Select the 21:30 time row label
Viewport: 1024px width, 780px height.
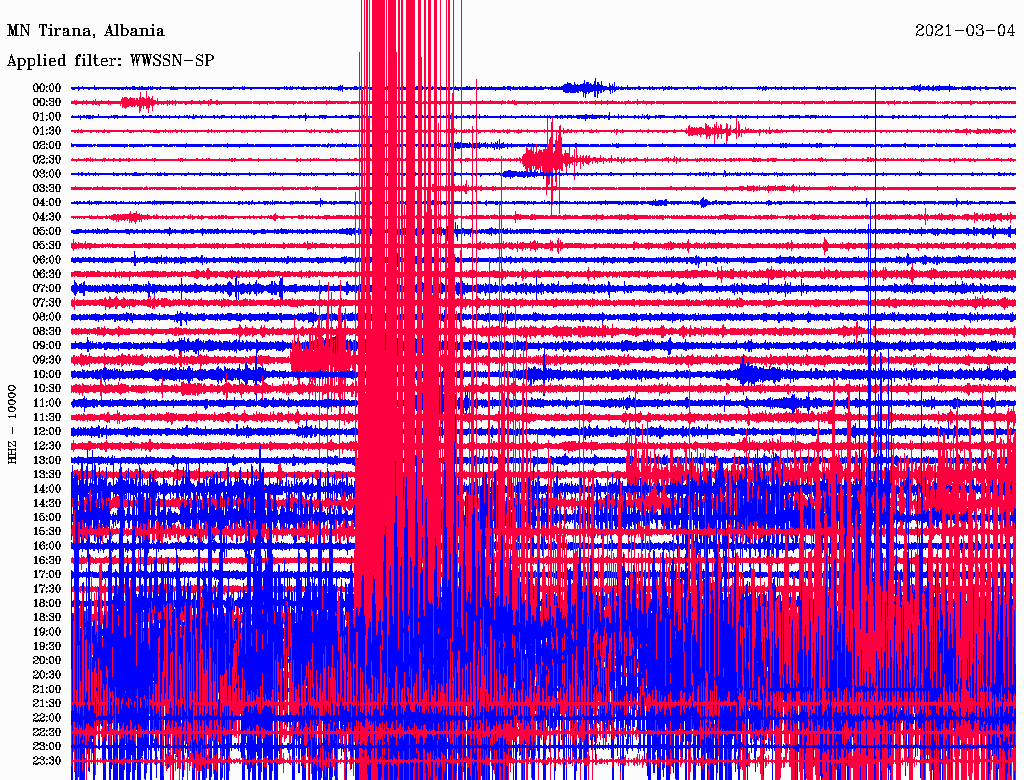[47, 704]
